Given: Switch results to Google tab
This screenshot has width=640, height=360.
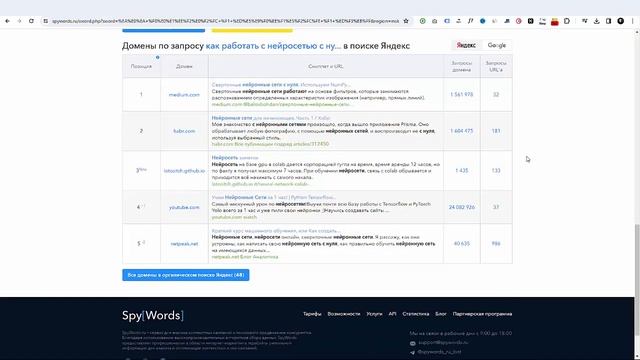Looking at the screenshot, I should [x=497, y=45].
